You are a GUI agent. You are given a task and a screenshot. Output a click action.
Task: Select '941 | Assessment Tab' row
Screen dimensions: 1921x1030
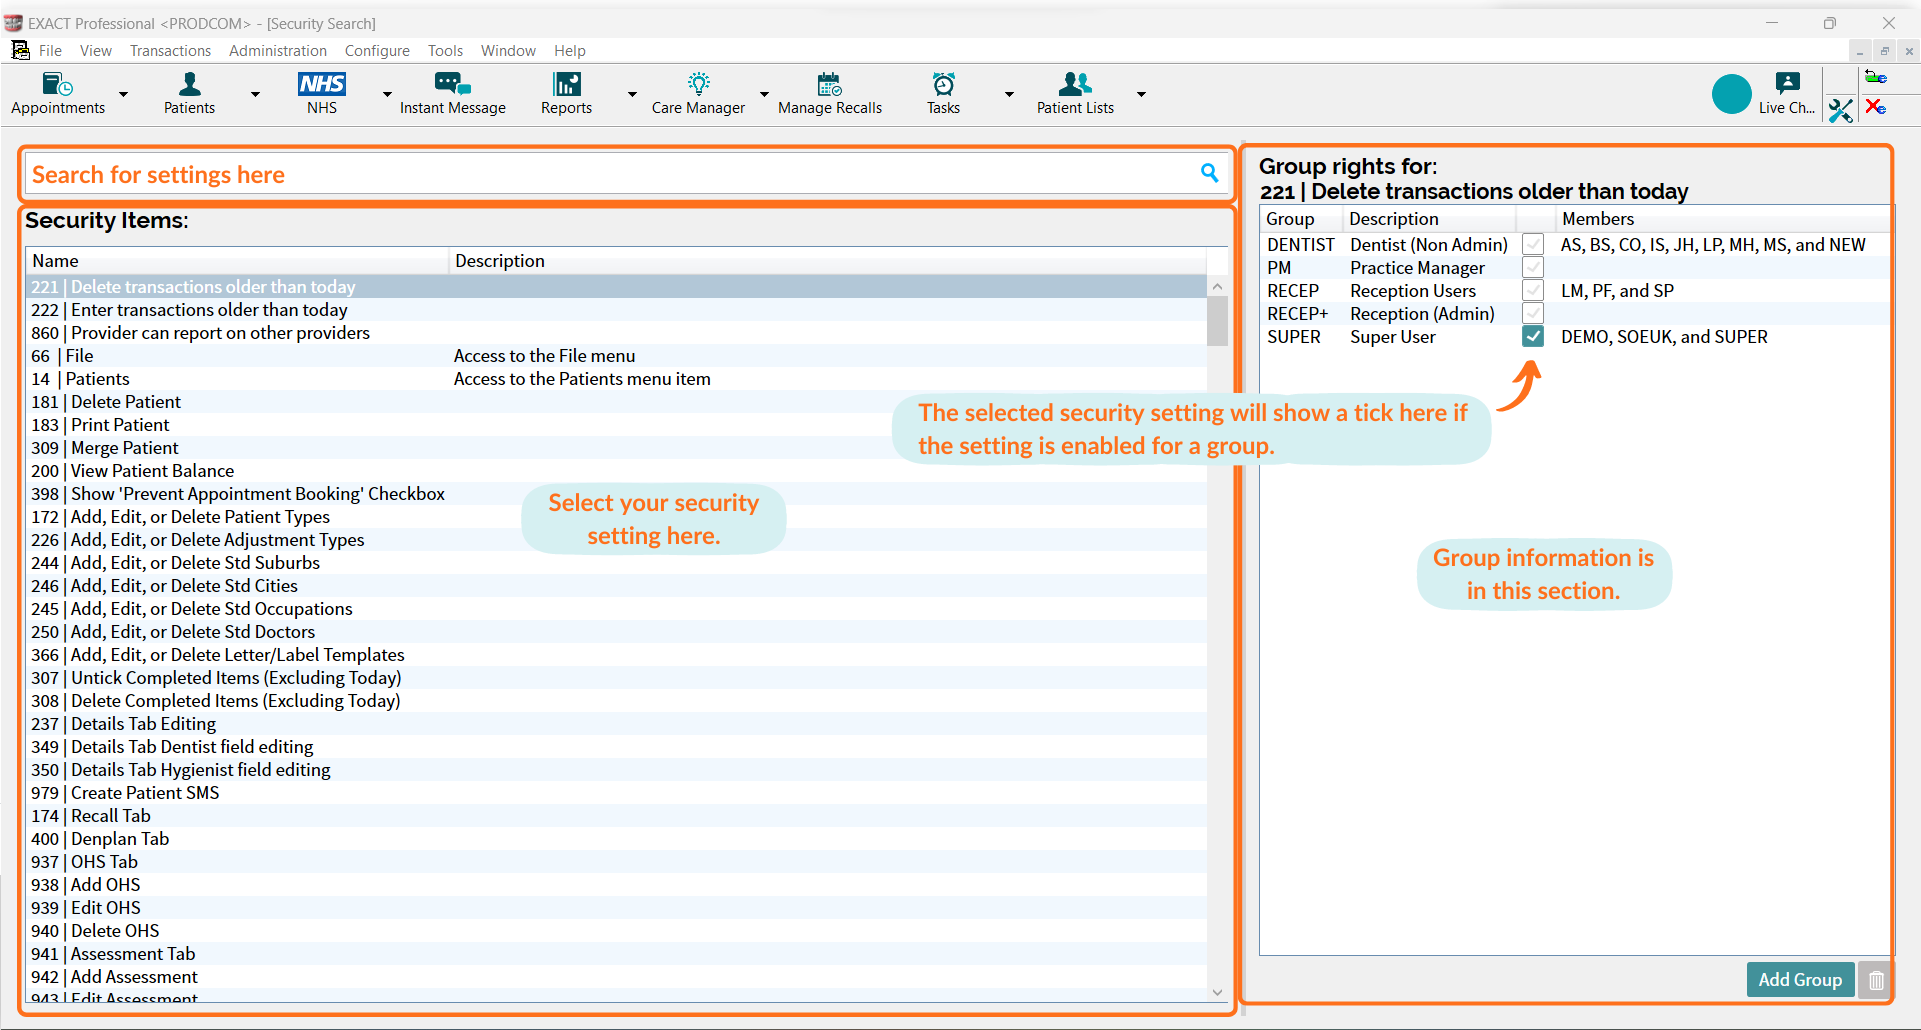coord(616,954)
